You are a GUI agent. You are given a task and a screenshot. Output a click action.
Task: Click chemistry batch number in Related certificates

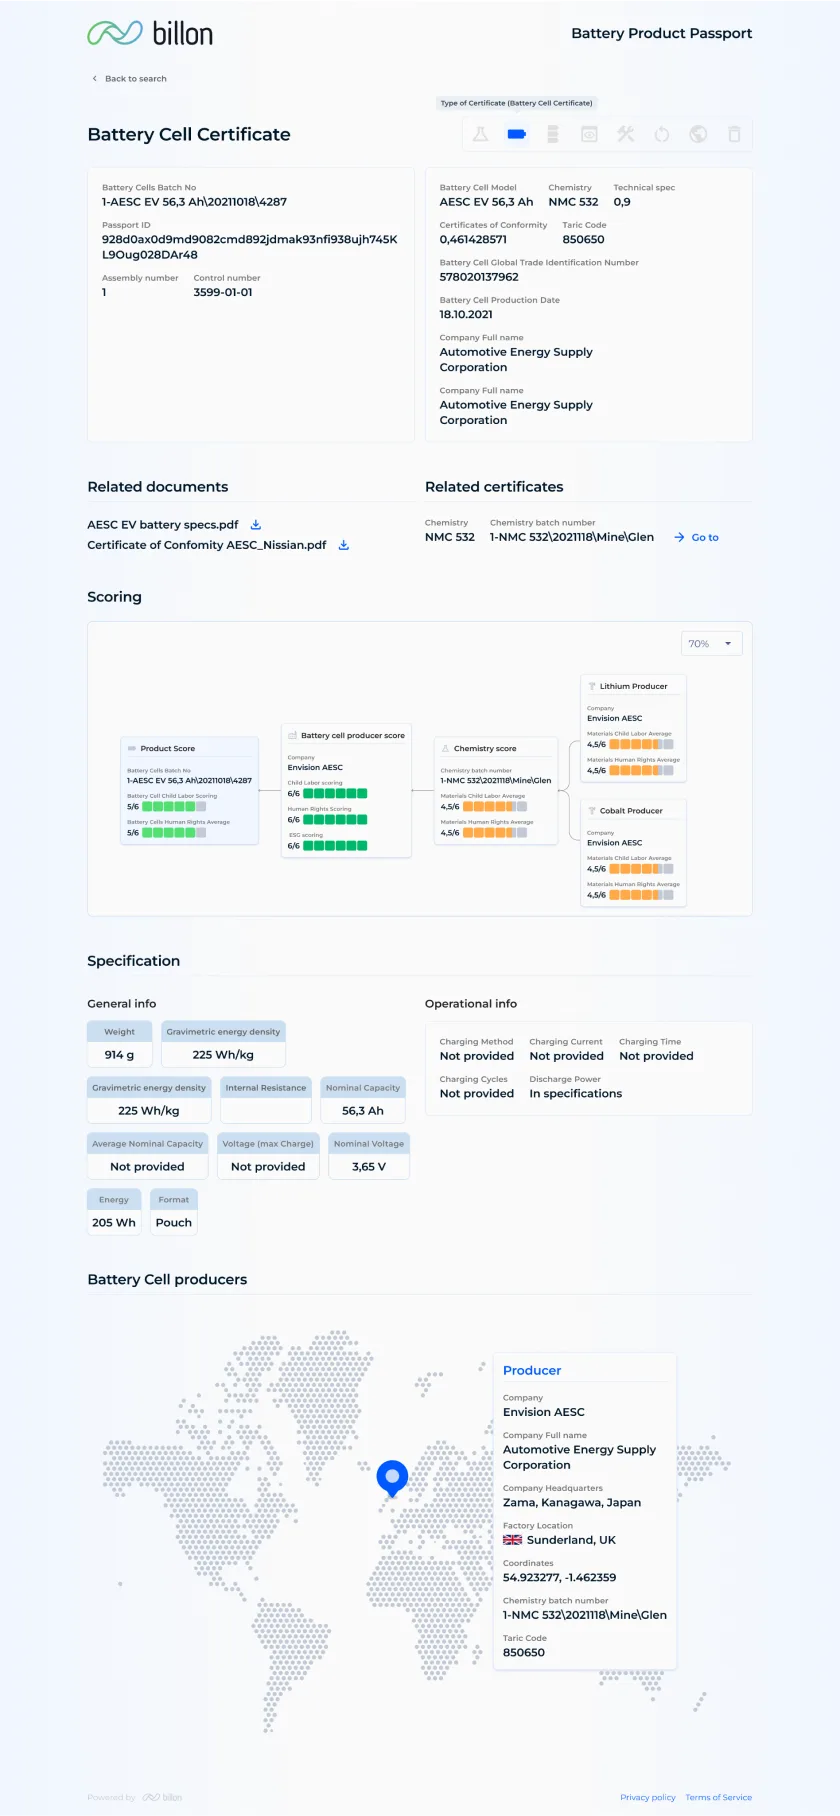pyautogui.click(x=572, y=537)
